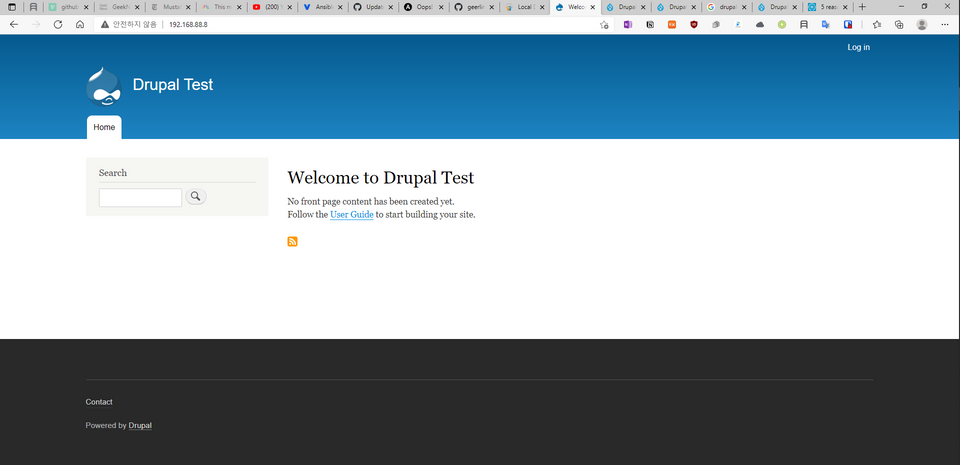The image size is (960, 465).
Task: Click the orange square extension icon
Action: [x=672, y=24]
